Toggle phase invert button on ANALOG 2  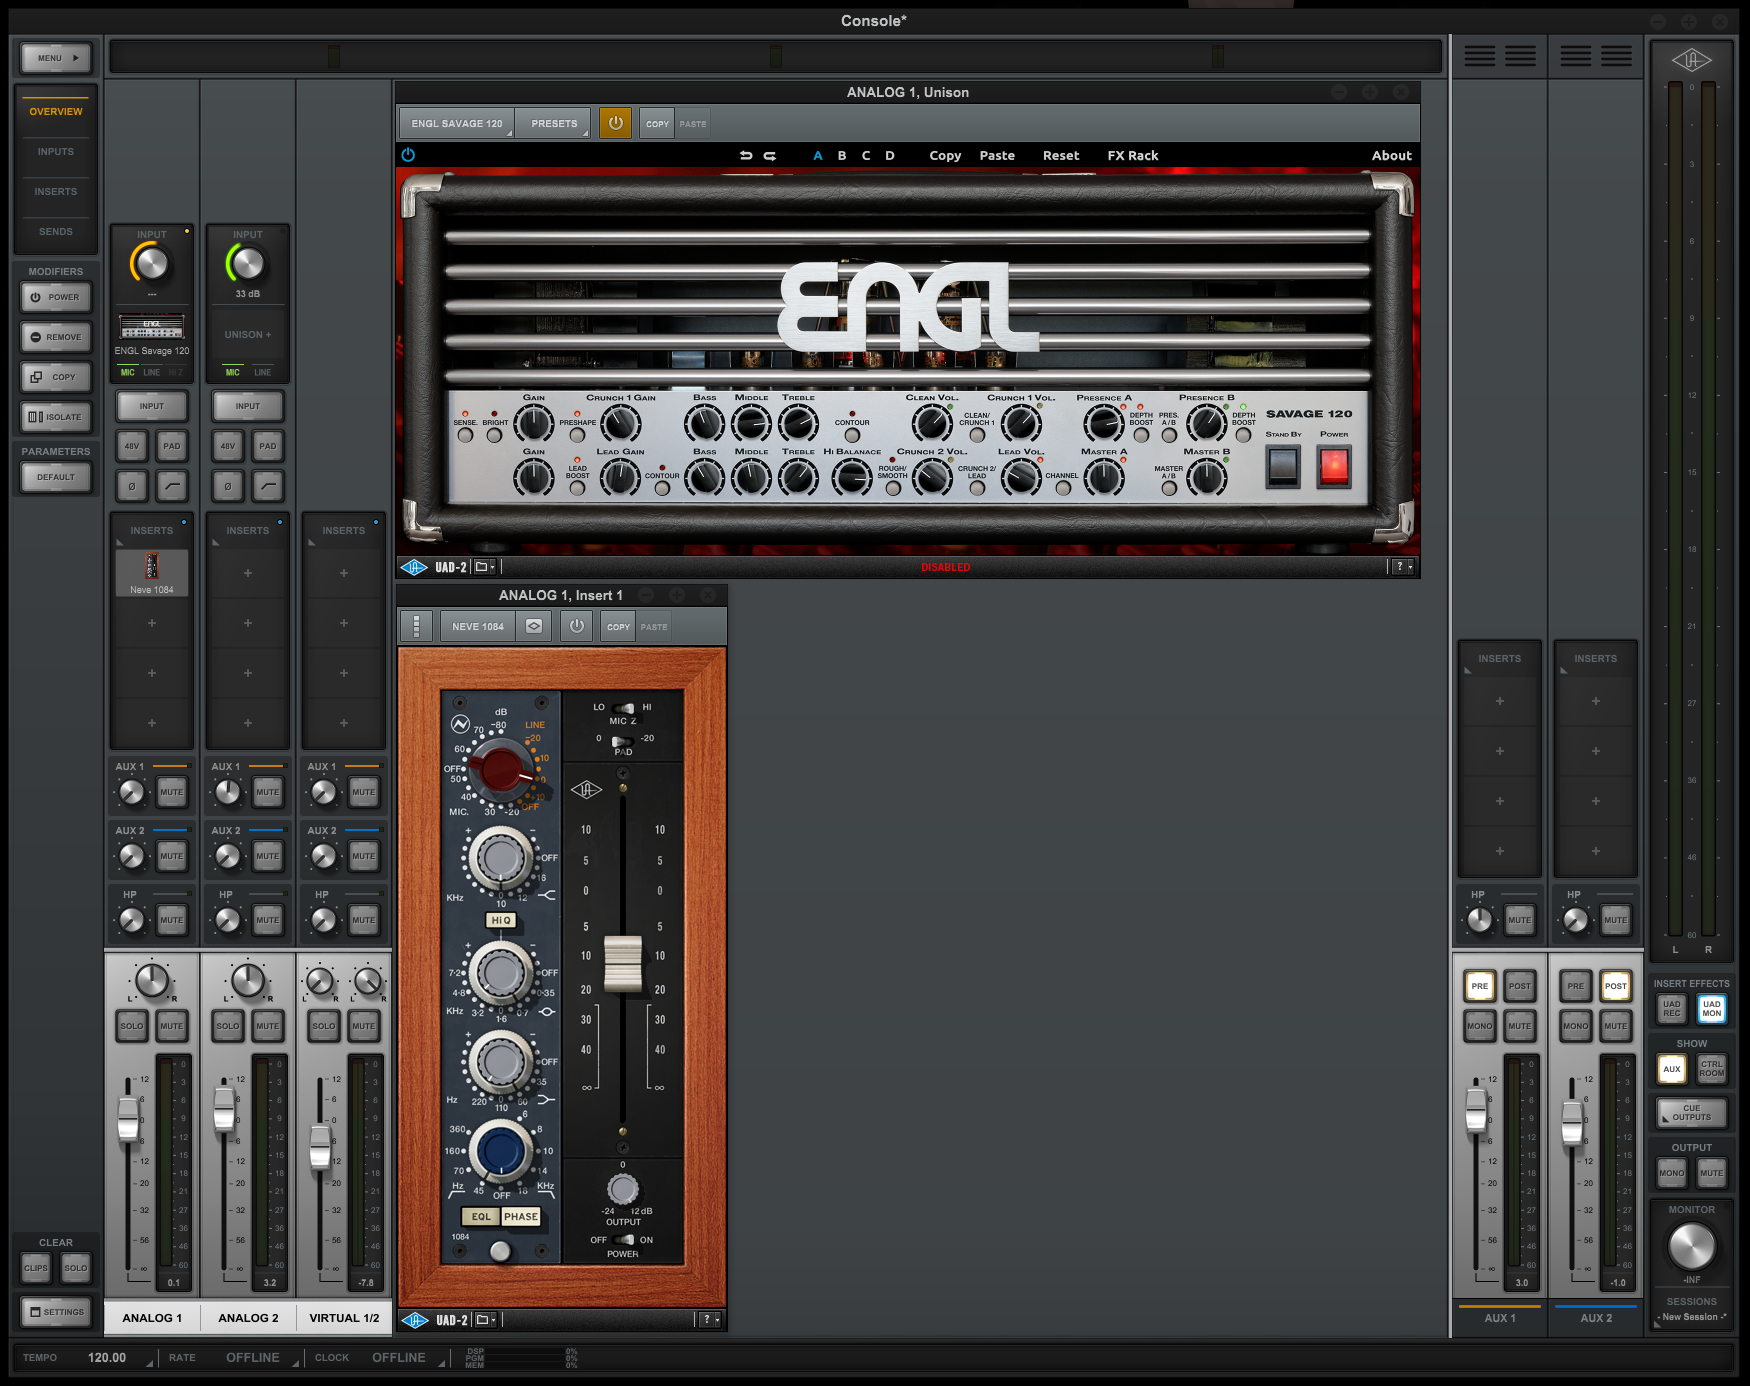228,486
